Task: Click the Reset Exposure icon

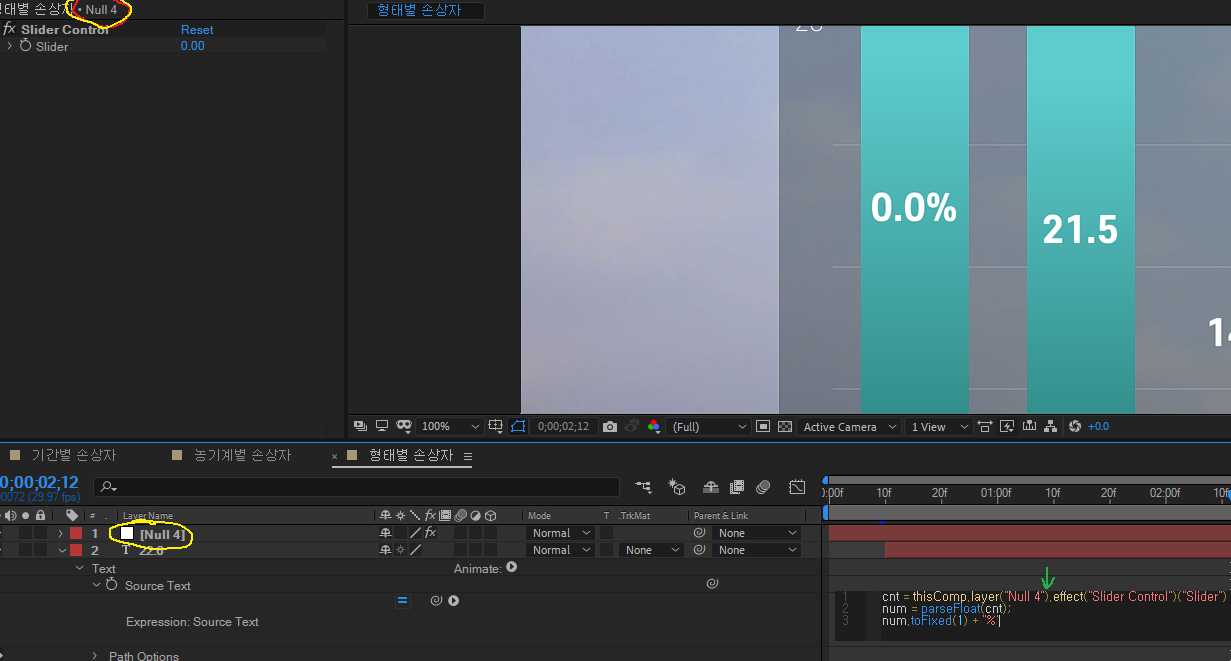Action: (1075, 426)
